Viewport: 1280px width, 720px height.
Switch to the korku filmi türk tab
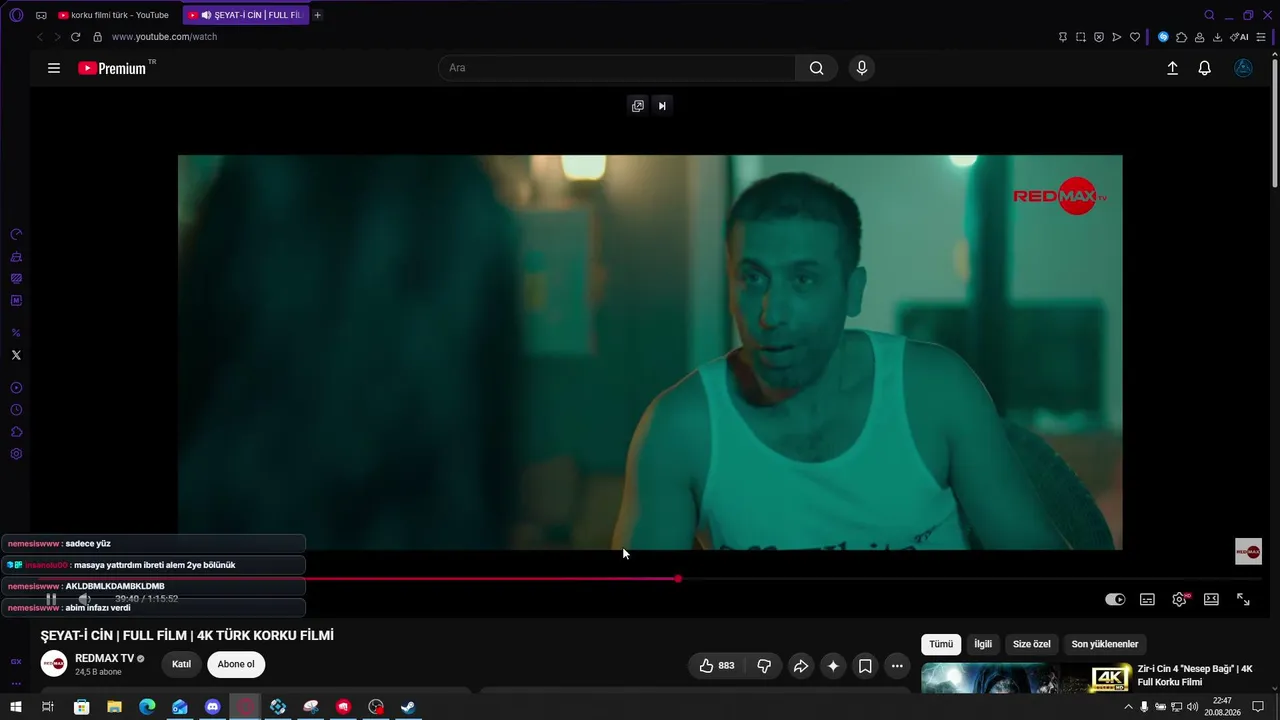tap(113, 15)
